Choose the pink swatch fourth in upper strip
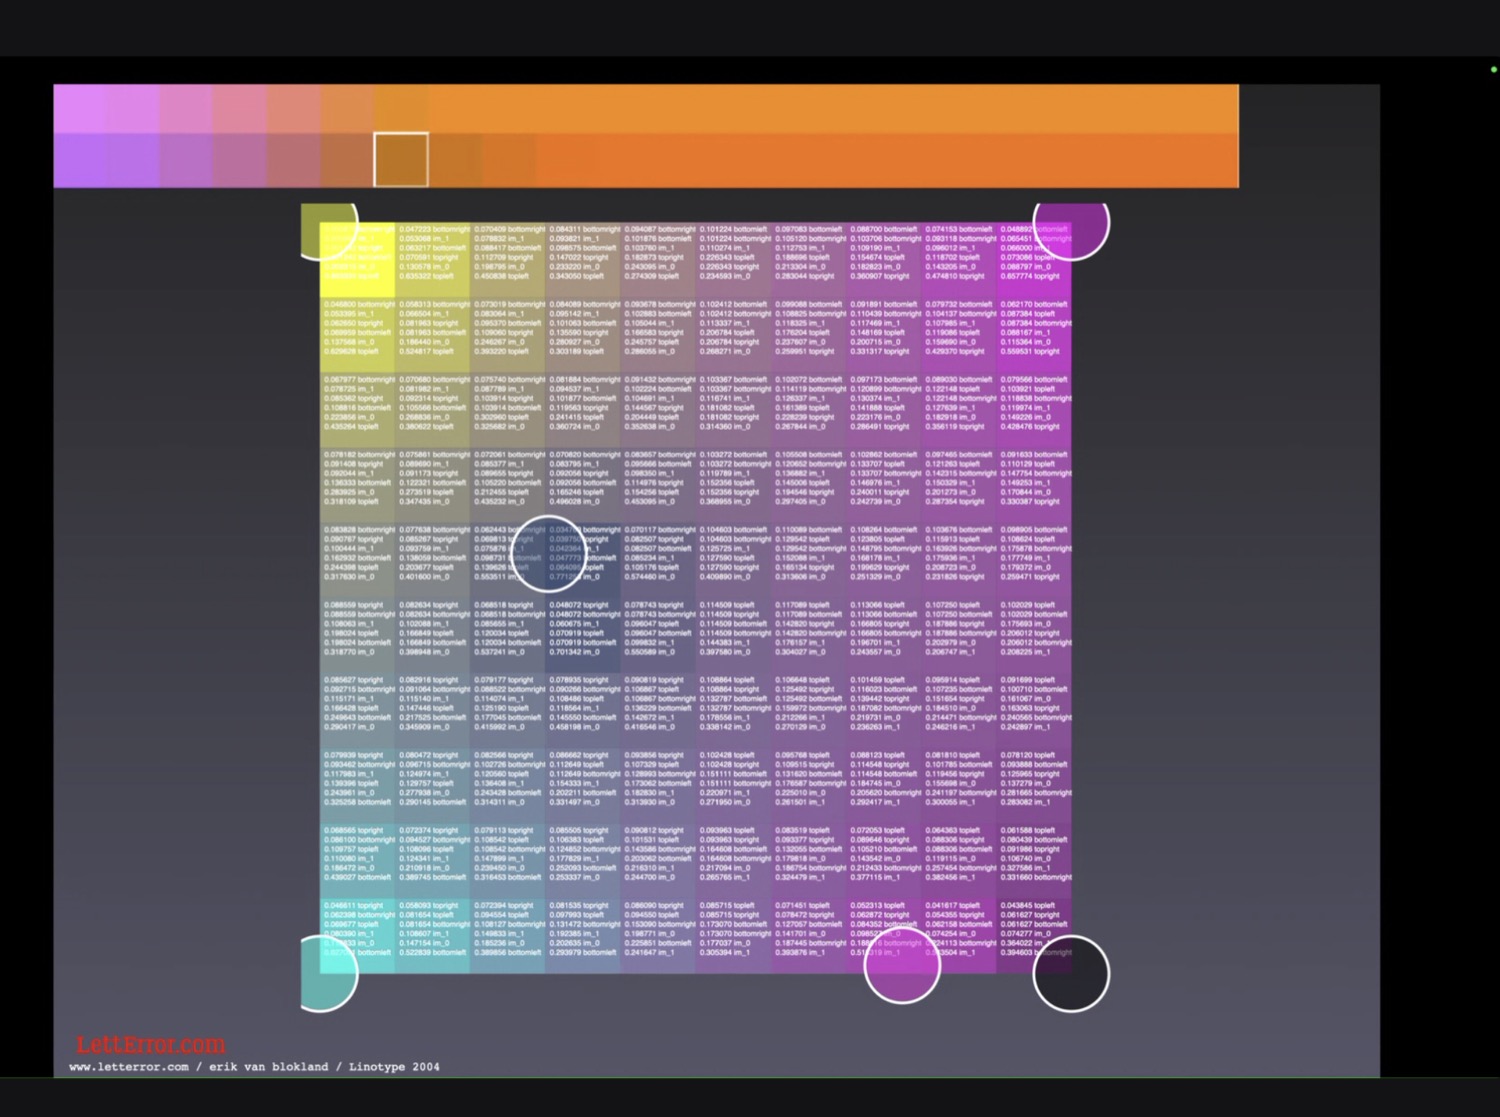This screenshot has height=1117, width=1500. point(240,109)
